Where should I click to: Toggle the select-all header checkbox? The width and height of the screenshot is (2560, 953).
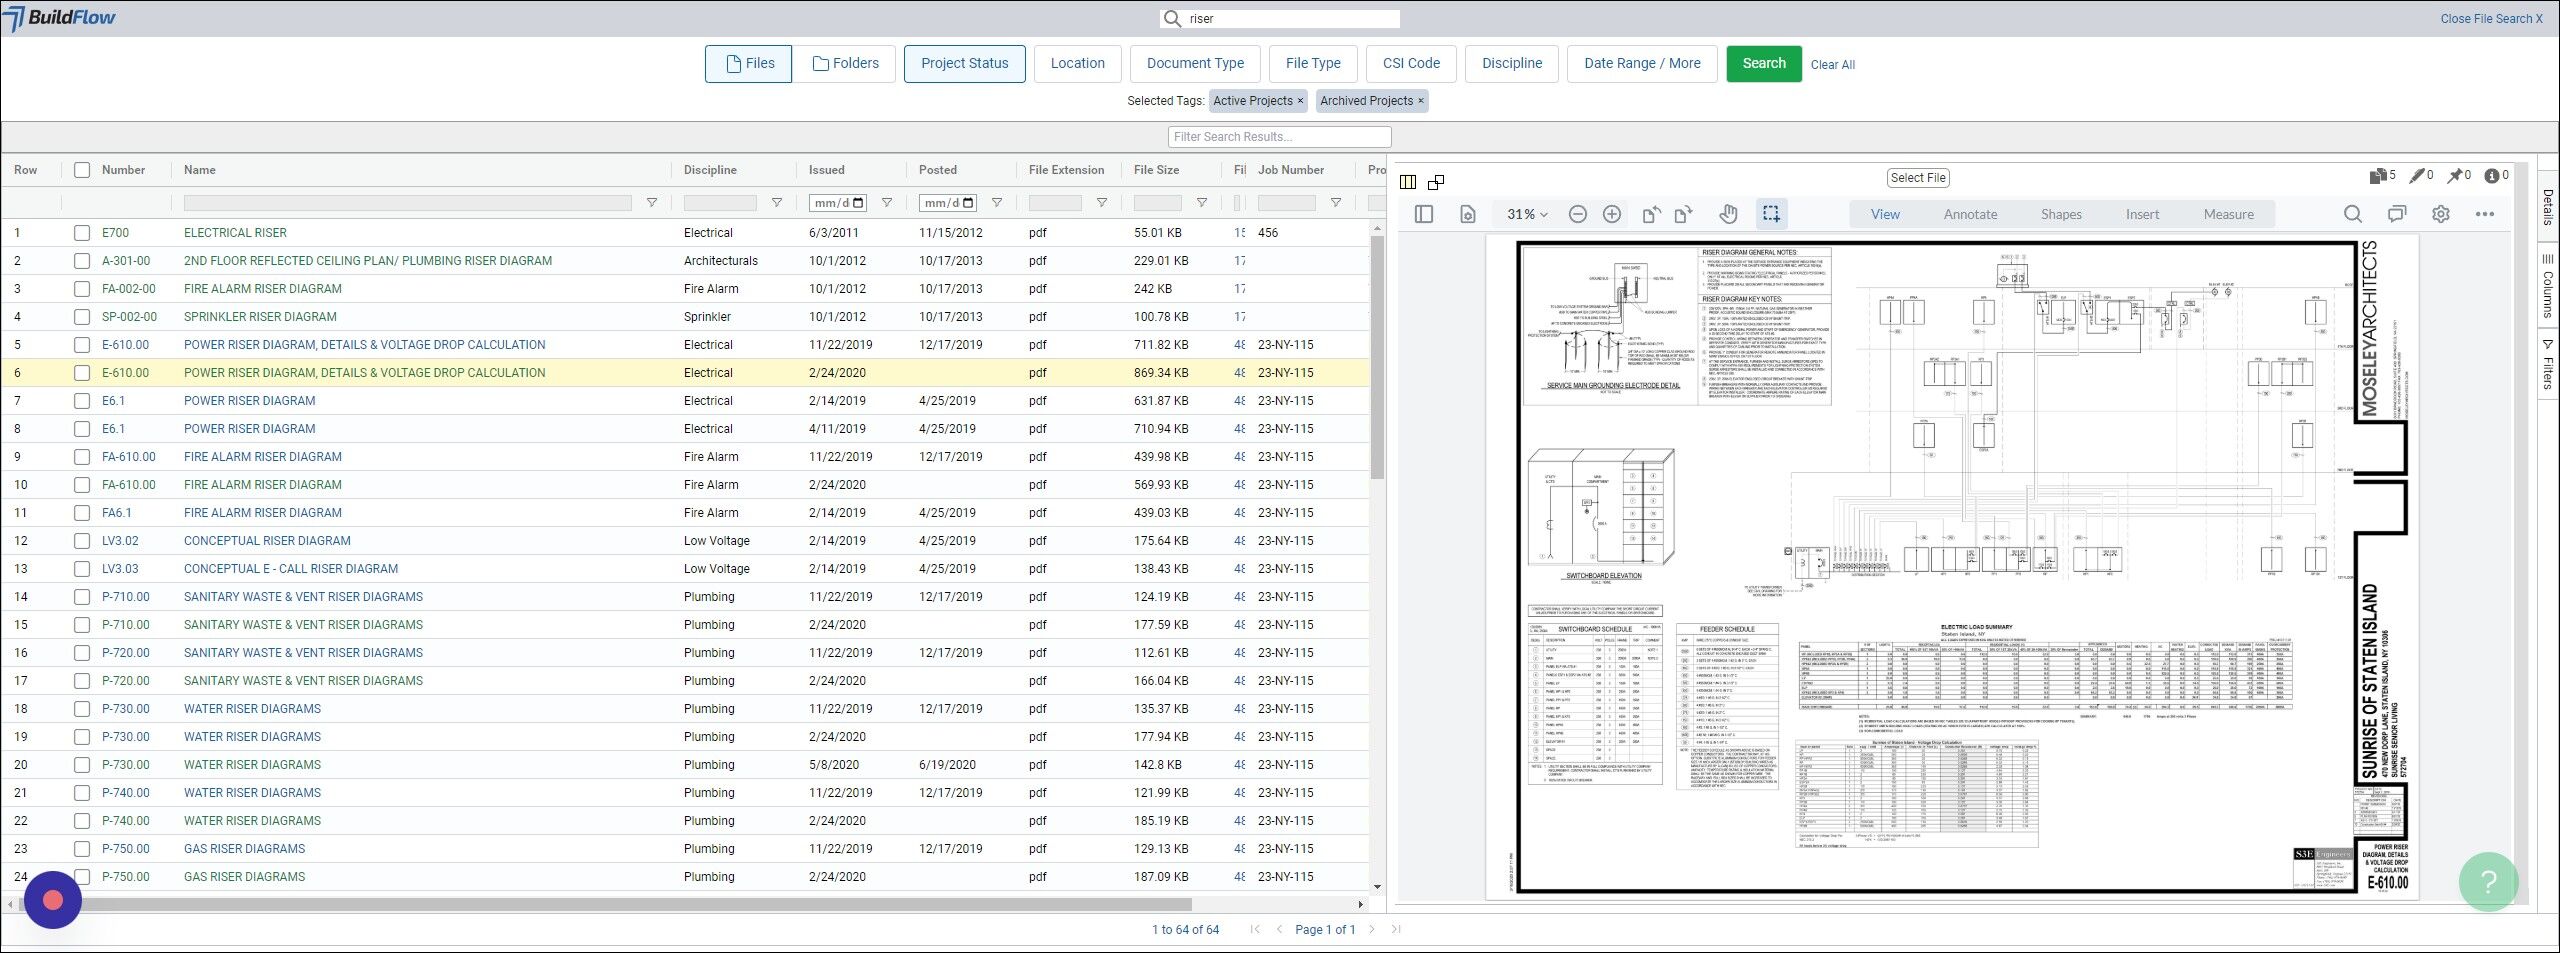pos(82,170)
